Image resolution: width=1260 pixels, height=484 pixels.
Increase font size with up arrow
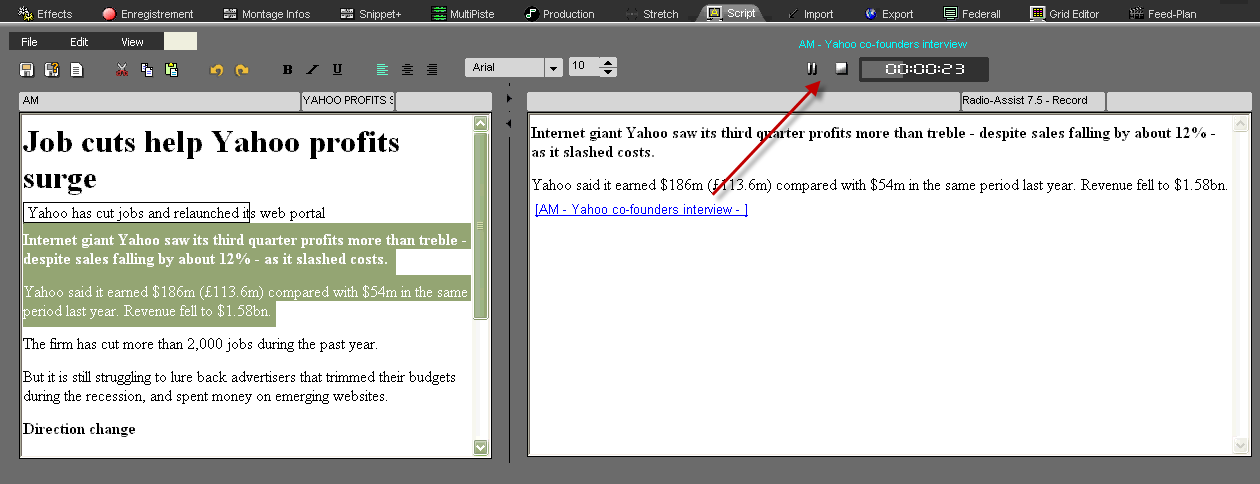[608, 63]
